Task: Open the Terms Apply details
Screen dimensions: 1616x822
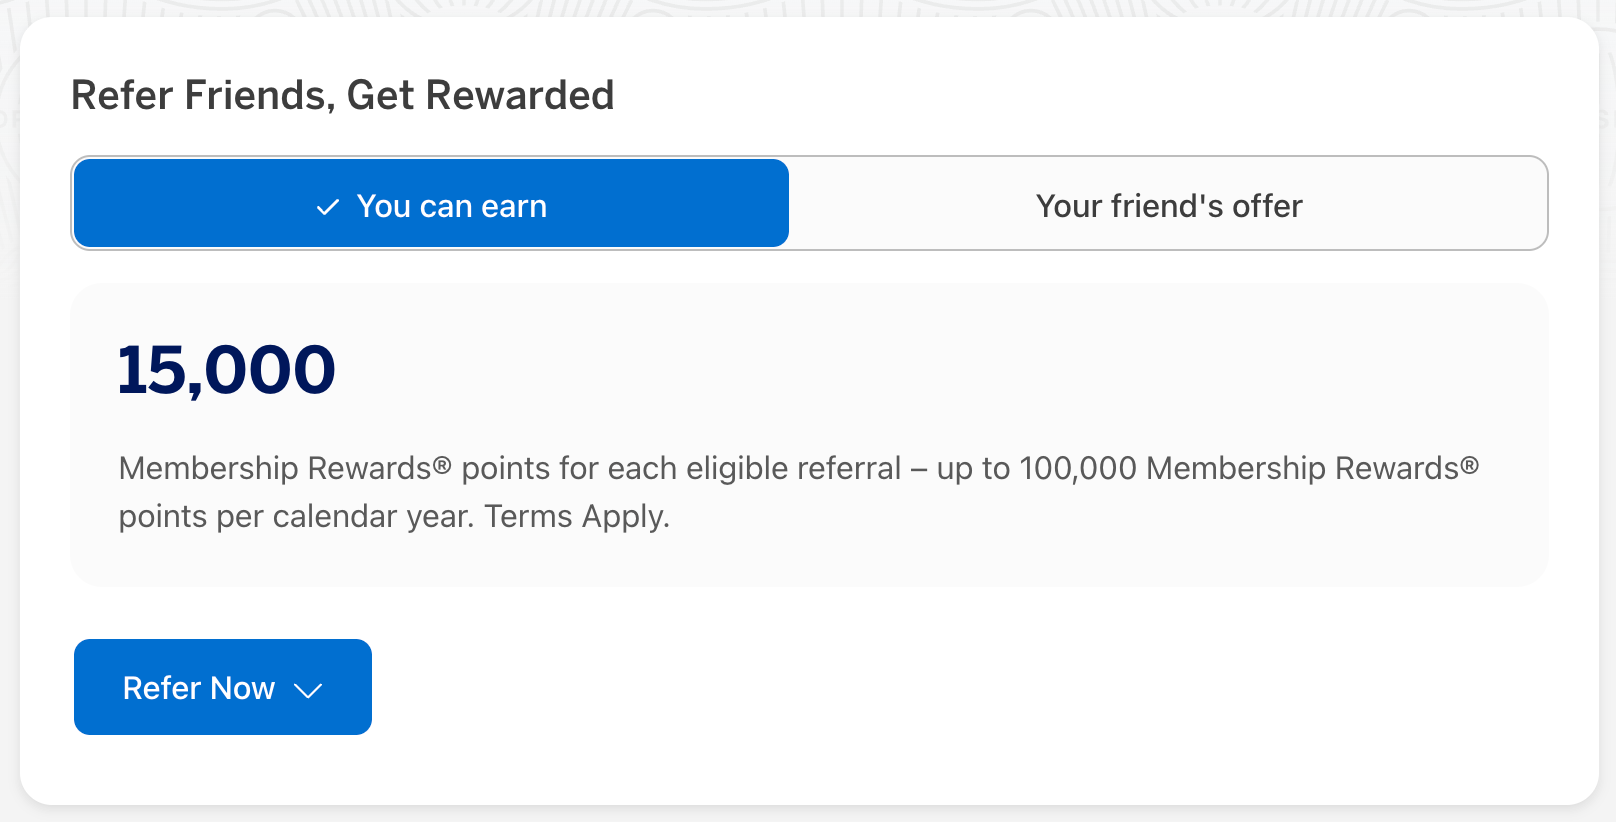Action: tap(578, 517)
